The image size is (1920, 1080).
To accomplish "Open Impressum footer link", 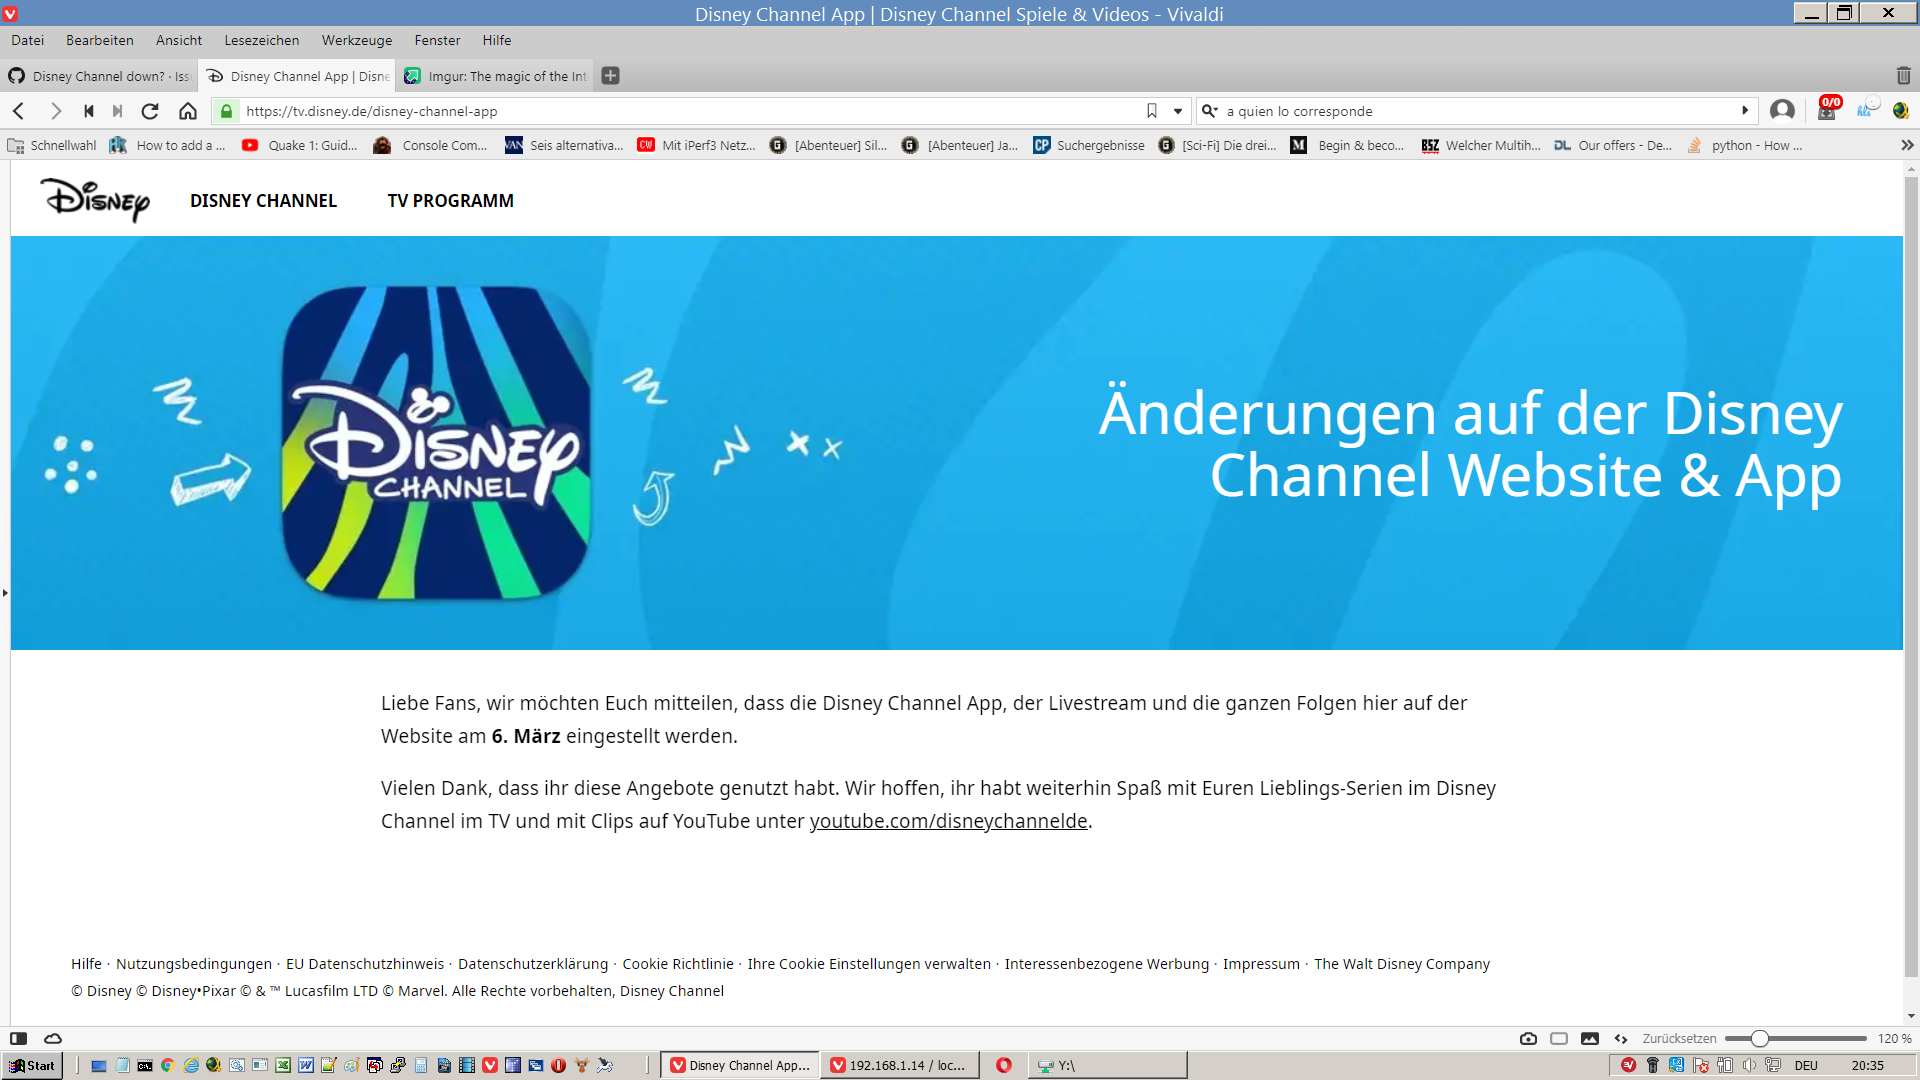I will pyautogui.click(x=1261, y=964).
